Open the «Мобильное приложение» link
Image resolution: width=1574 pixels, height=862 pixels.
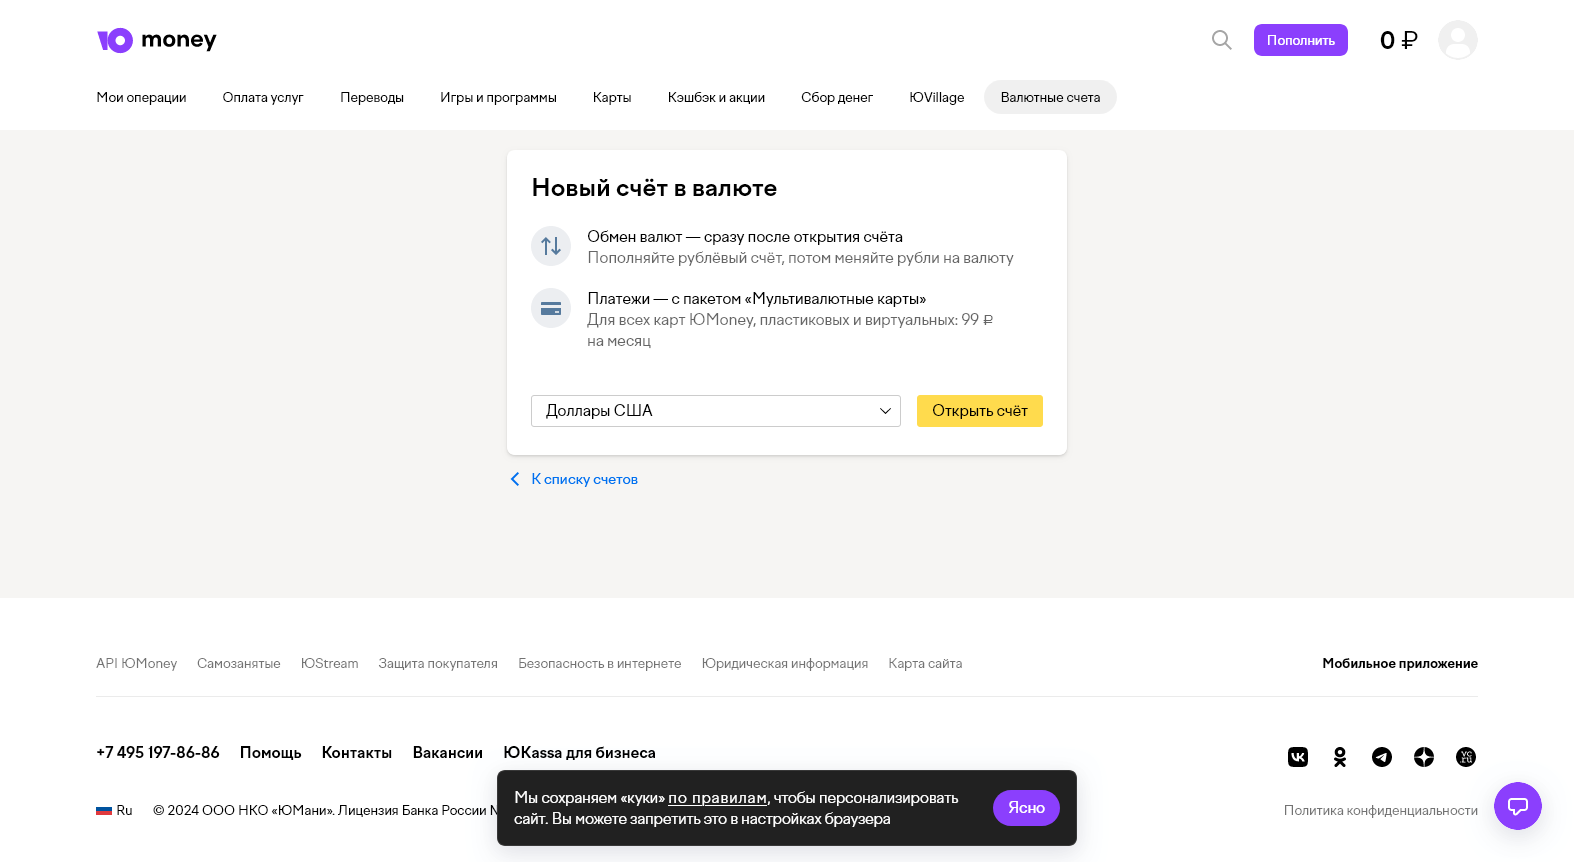pos(1400,663)
